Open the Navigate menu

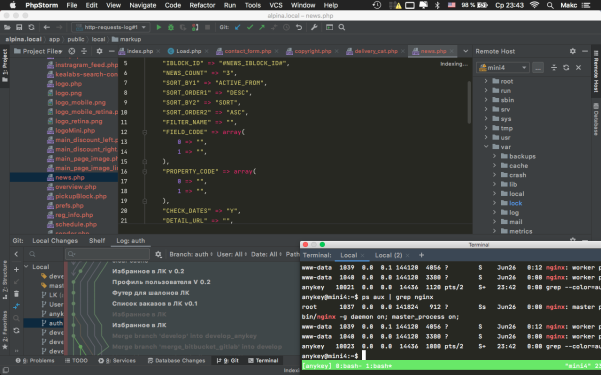143,5
